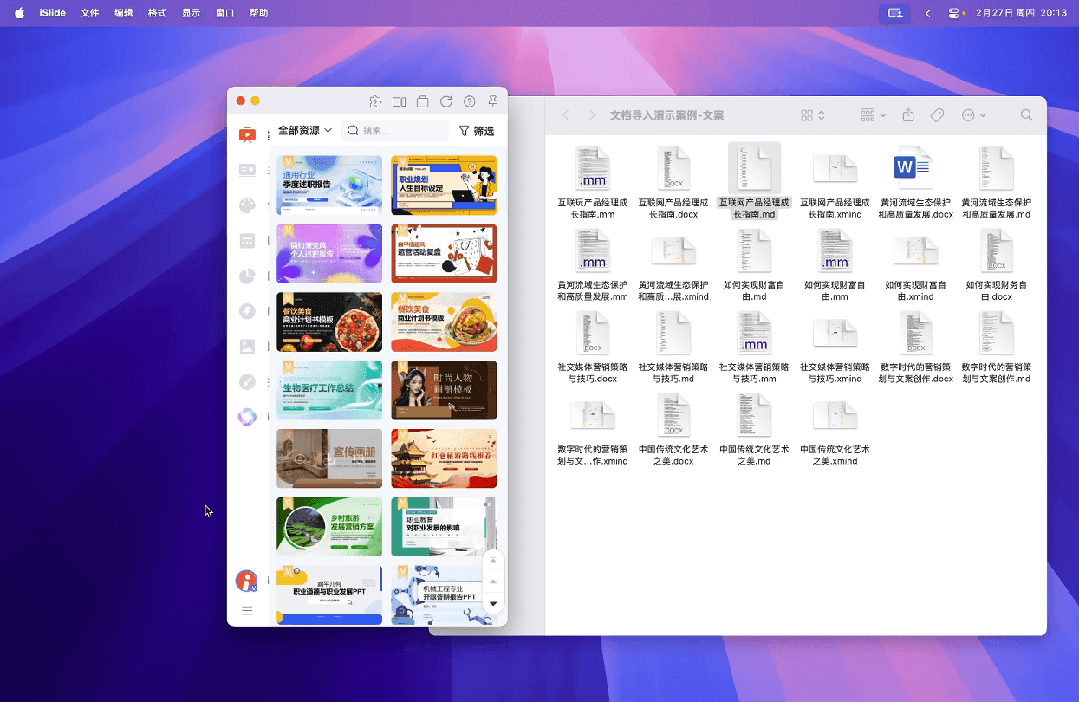1079x702 pixels.
Task: Open the 格式 menu in the menu bar
Action: [x=156, y=14]
